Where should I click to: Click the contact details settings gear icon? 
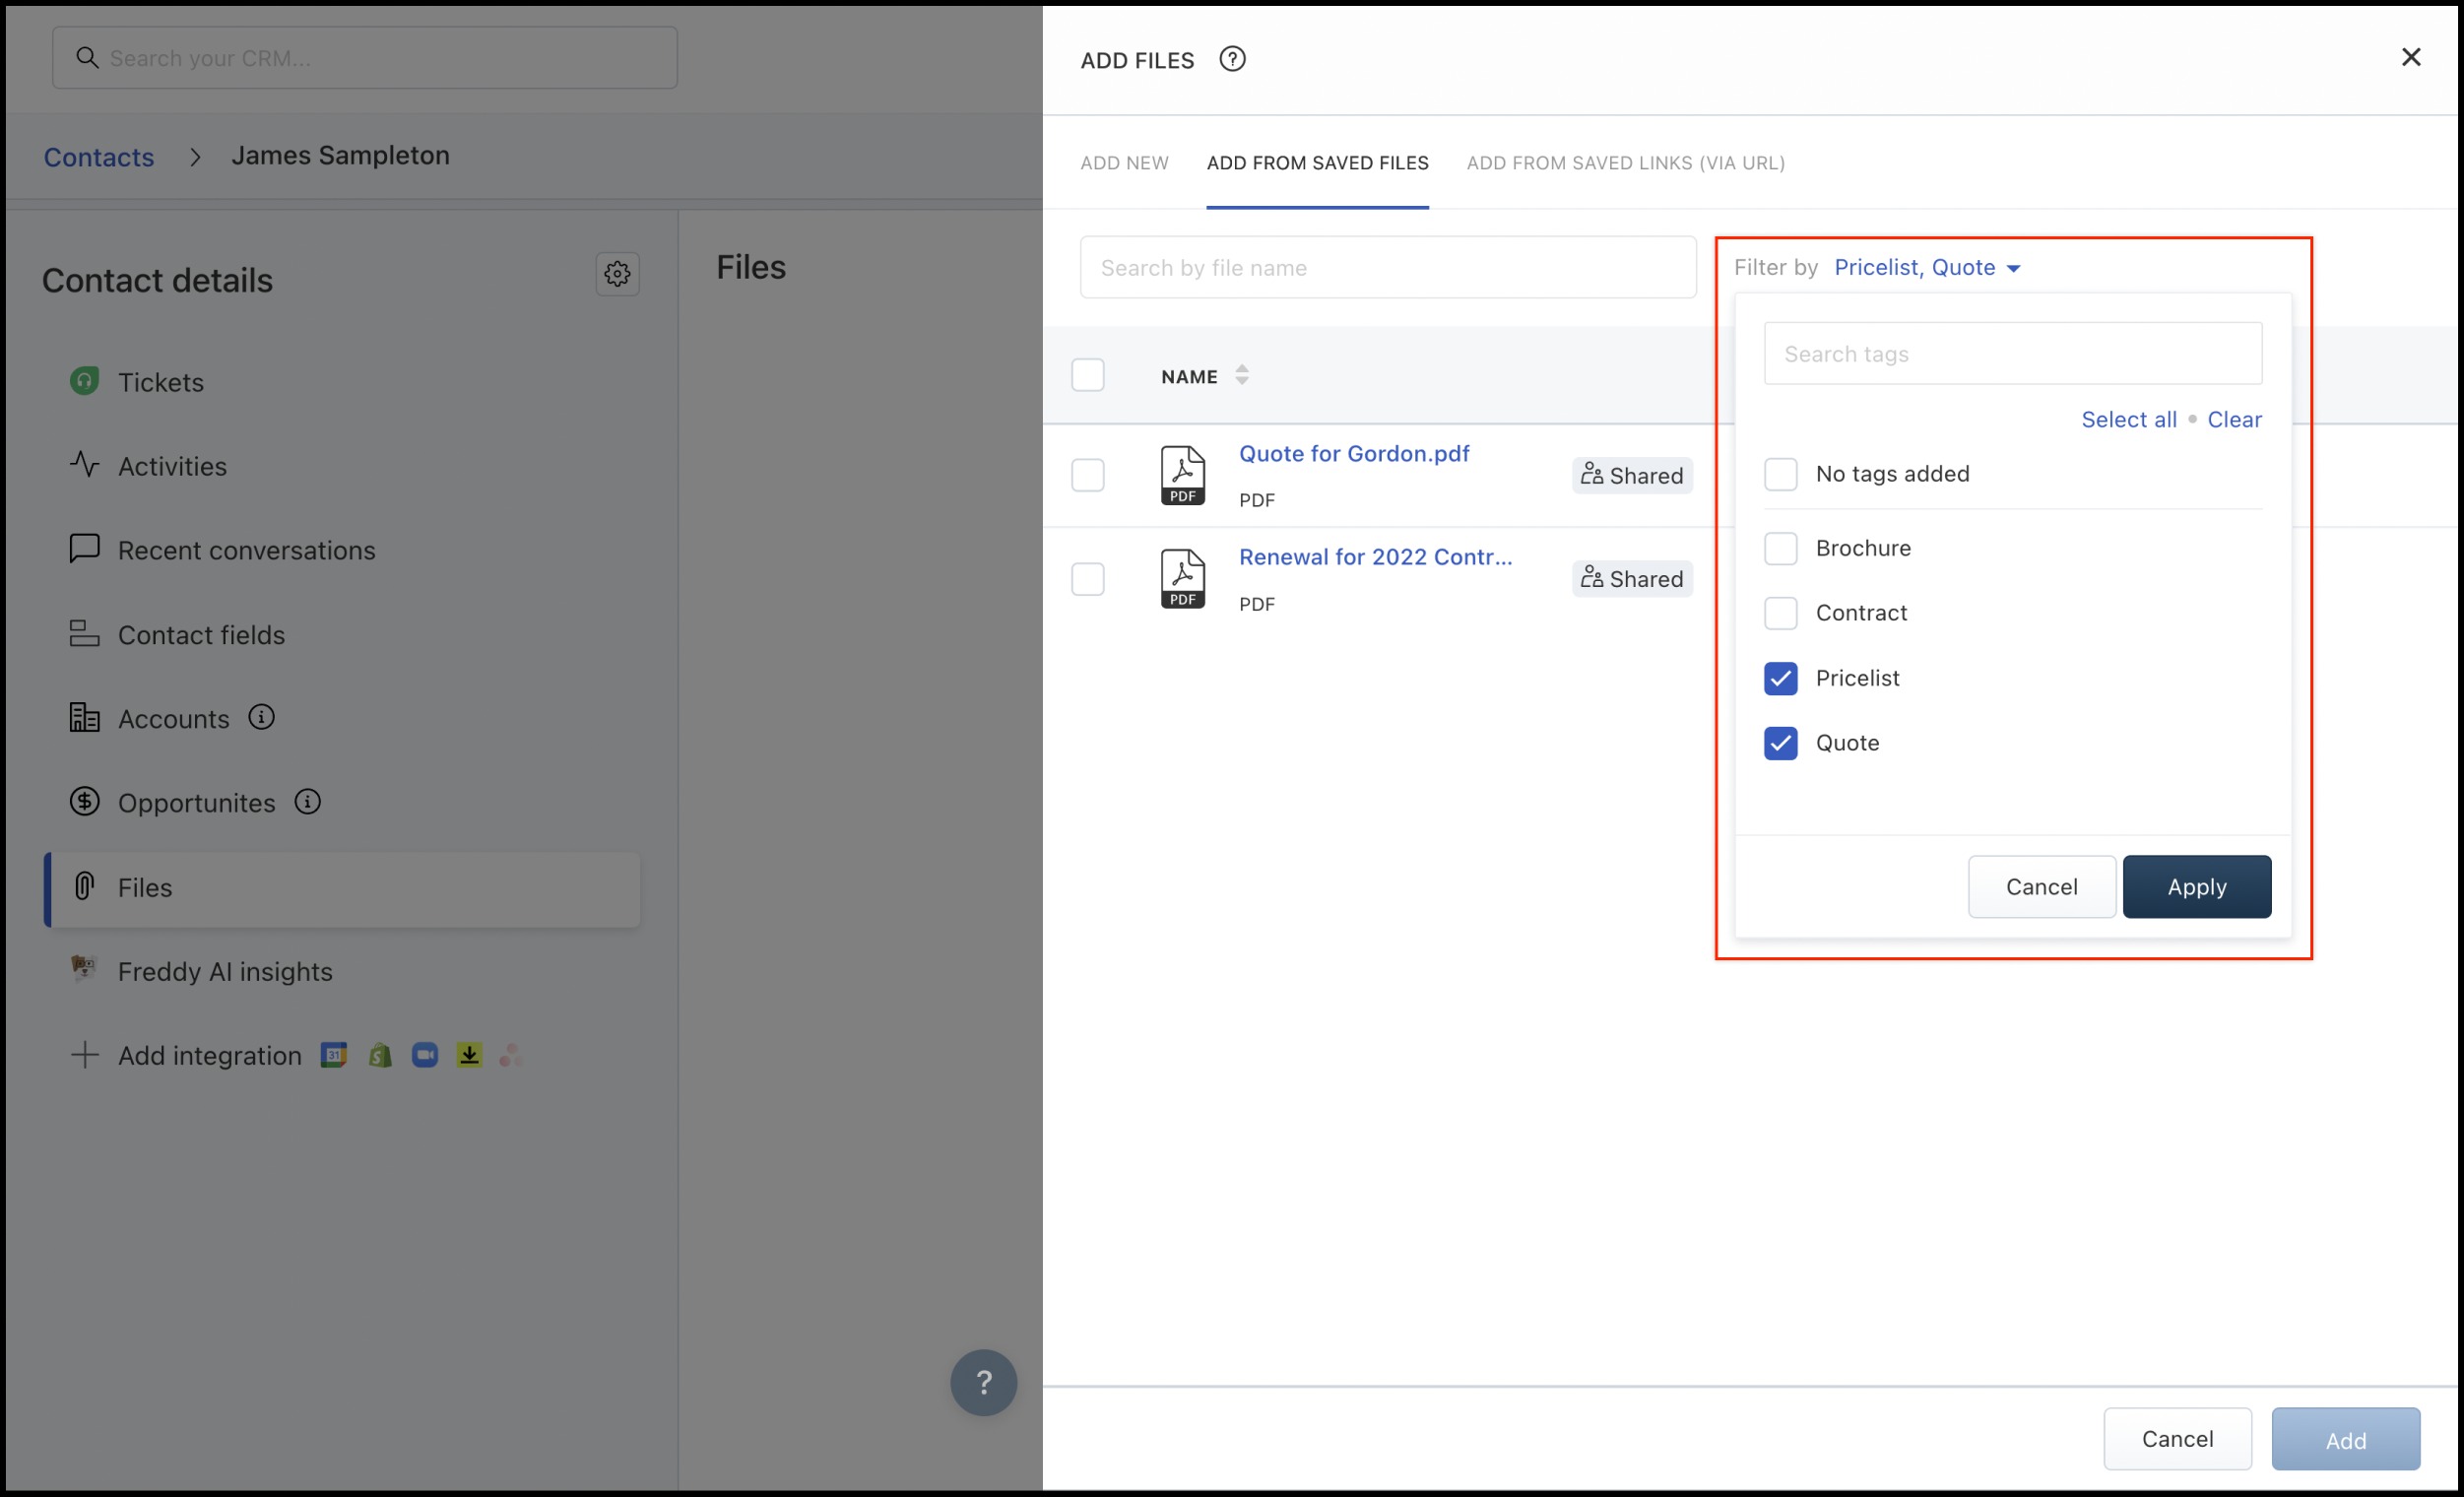(x=617, y=274)
